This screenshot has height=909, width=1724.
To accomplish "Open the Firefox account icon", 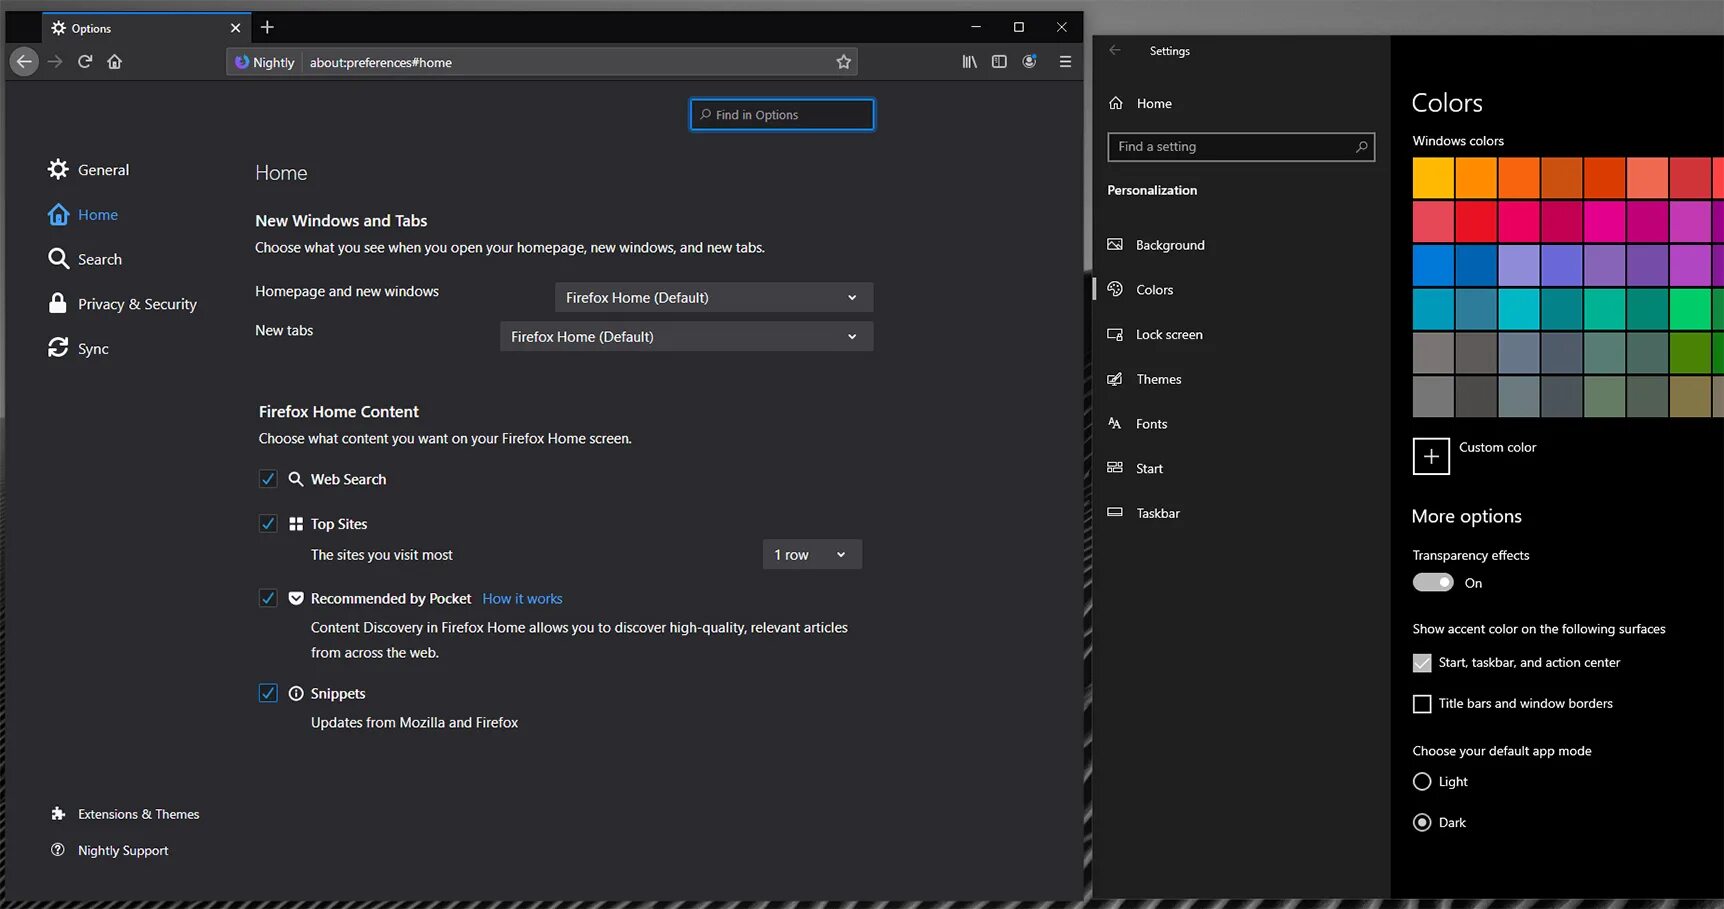I will pyautogui.click(x=1029, y=62).
